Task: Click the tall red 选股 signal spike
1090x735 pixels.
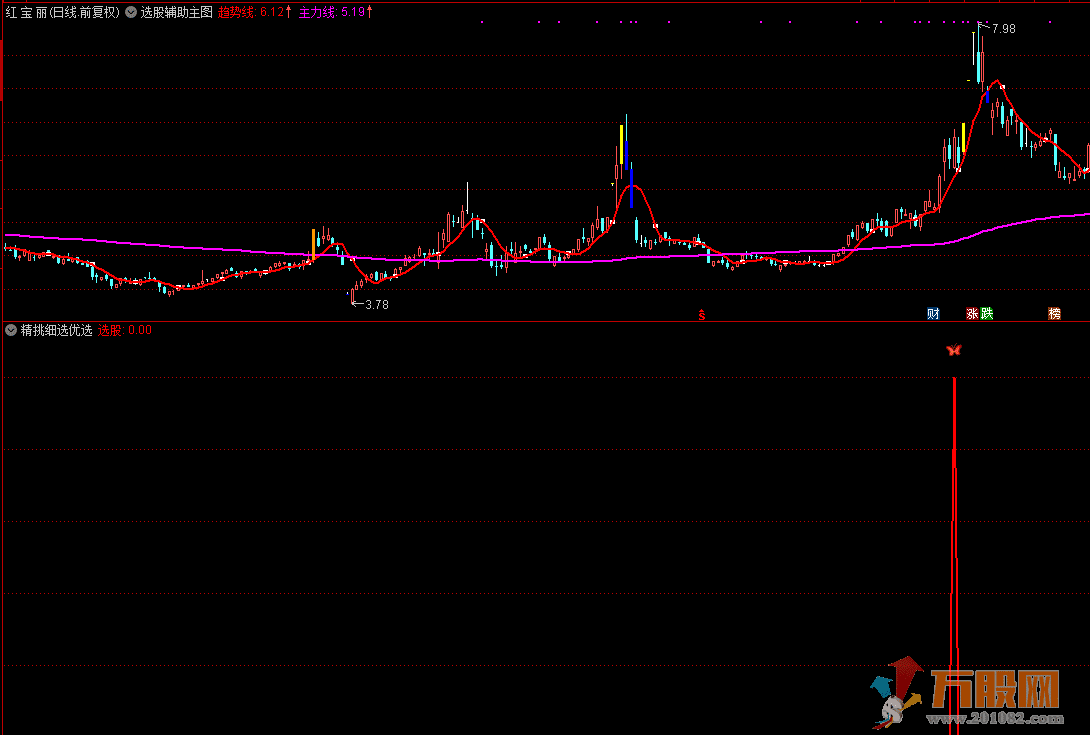Action: click(x=954, y=554)
